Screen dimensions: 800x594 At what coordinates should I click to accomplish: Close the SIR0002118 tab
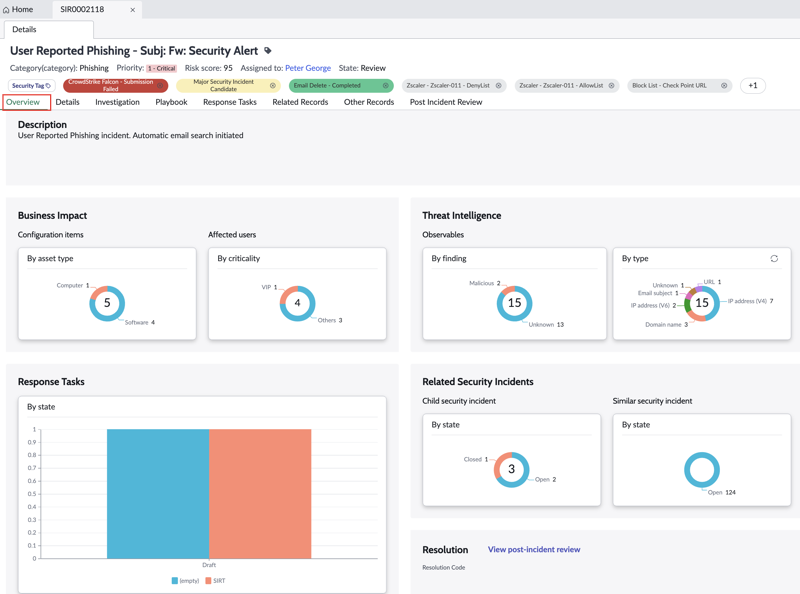click(133, 10)
